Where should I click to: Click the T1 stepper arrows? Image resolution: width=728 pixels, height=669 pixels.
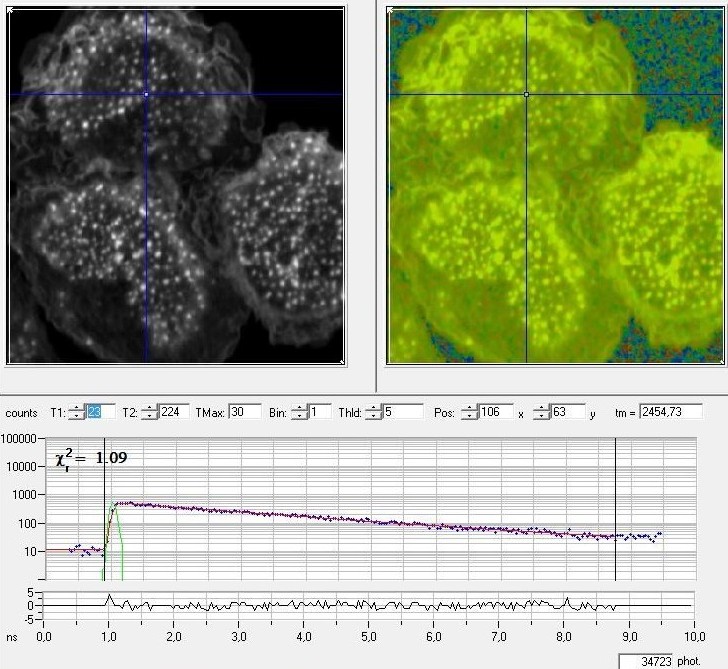click(x=77, y=412)
